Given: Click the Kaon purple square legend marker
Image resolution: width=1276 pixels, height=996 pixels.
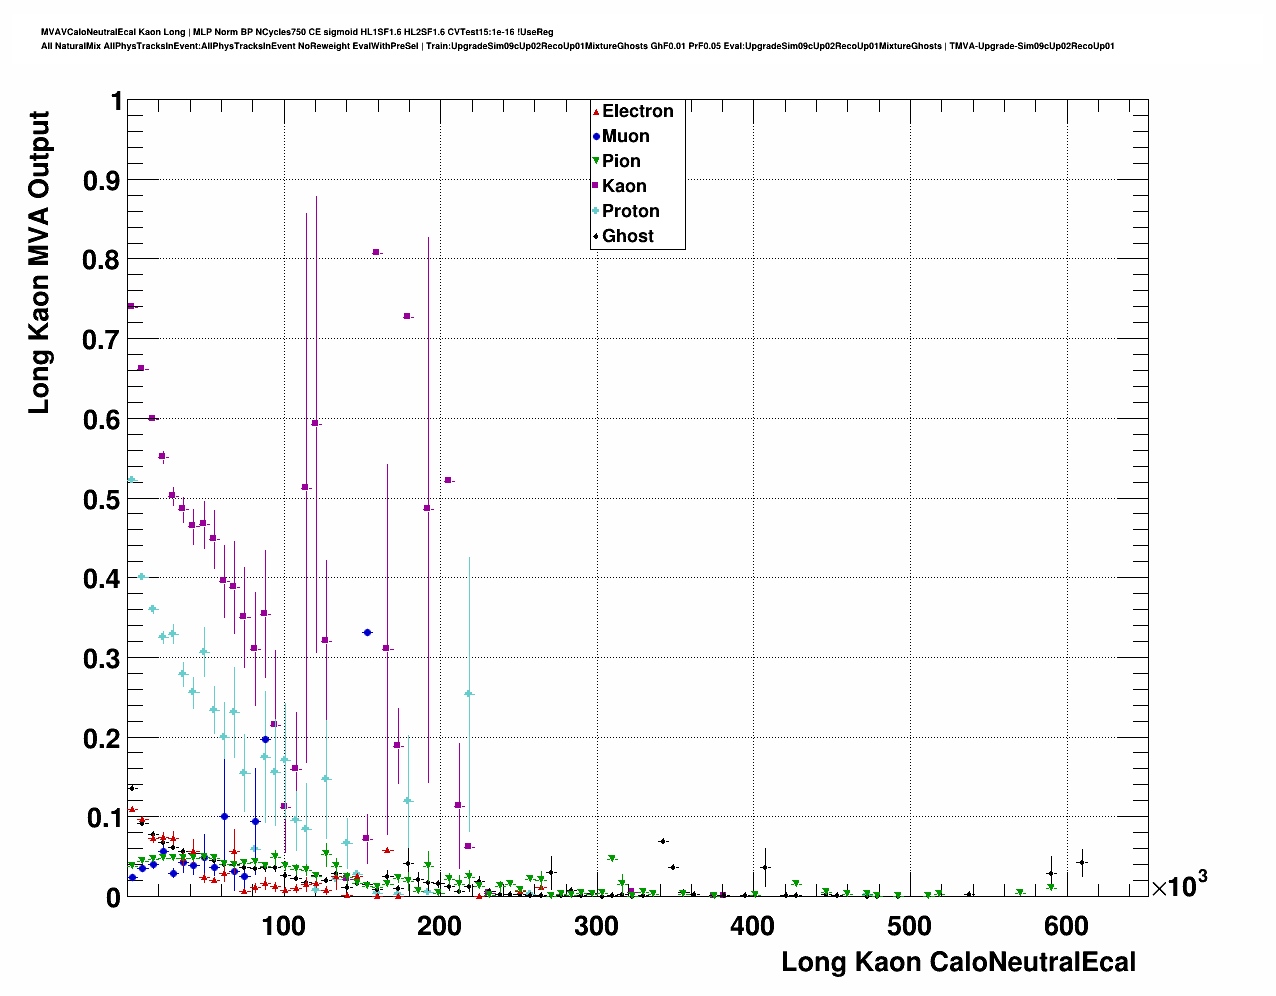Looking at the screenshot, I should pyautogui.click(x=596, y=187).
